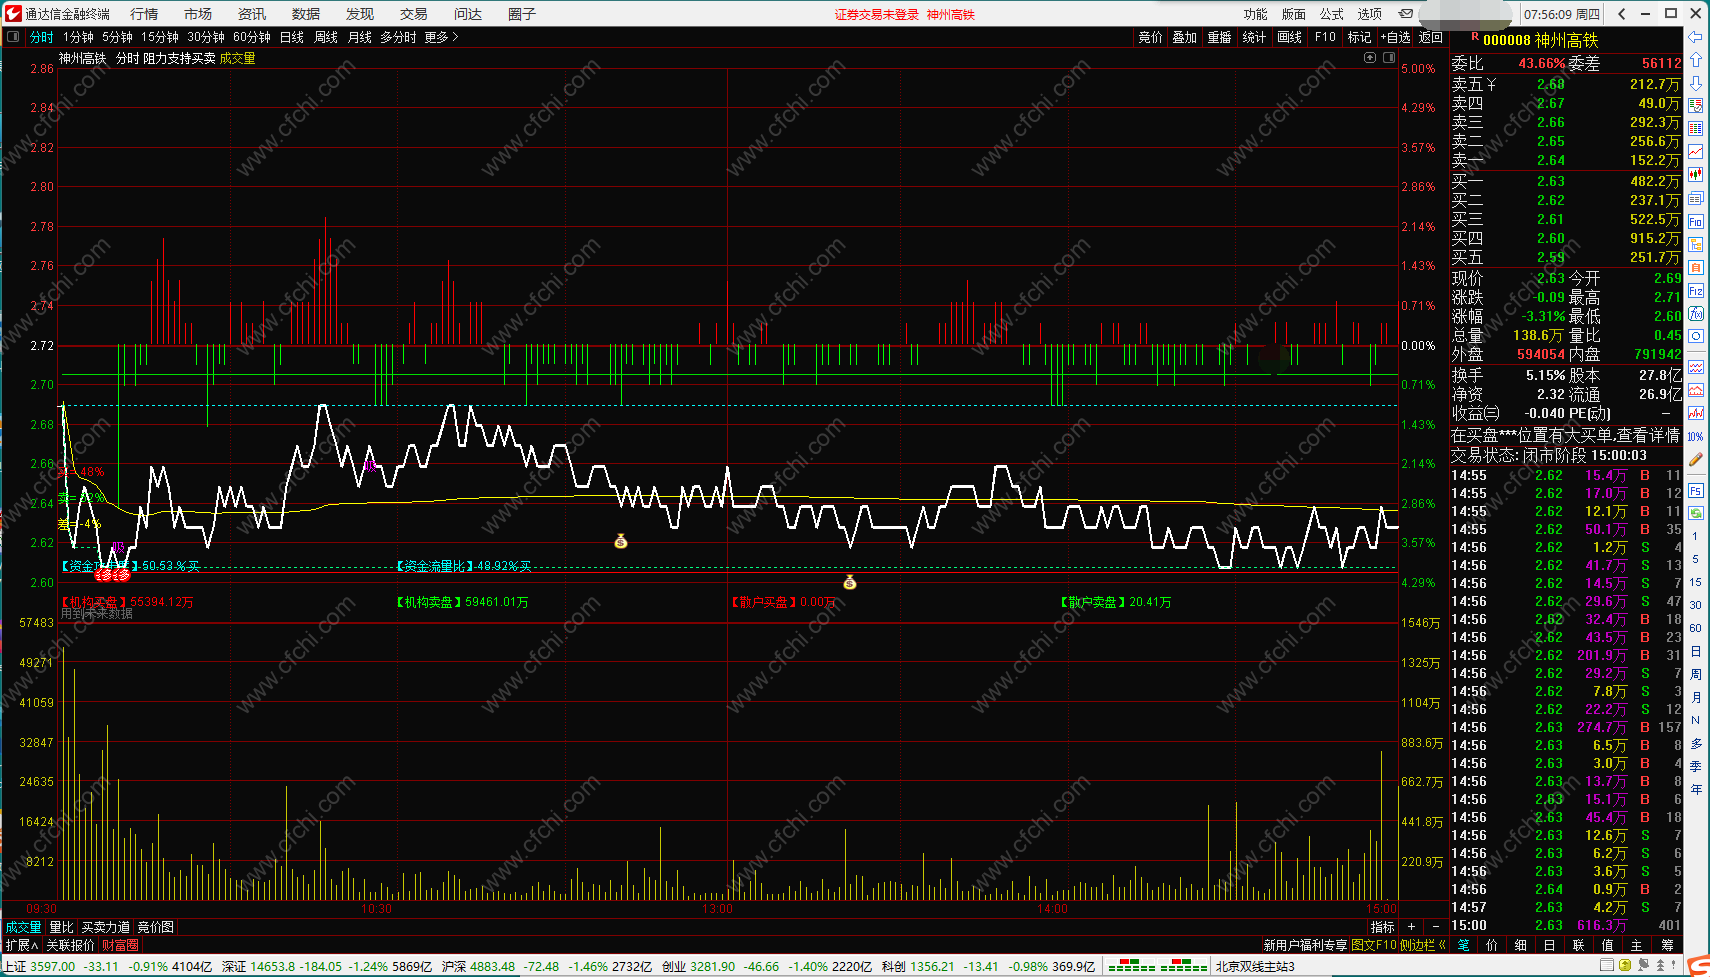1710x977 pixels.
Task: Click the chart panel restore icon
Action: click(x=1389, y=58)
